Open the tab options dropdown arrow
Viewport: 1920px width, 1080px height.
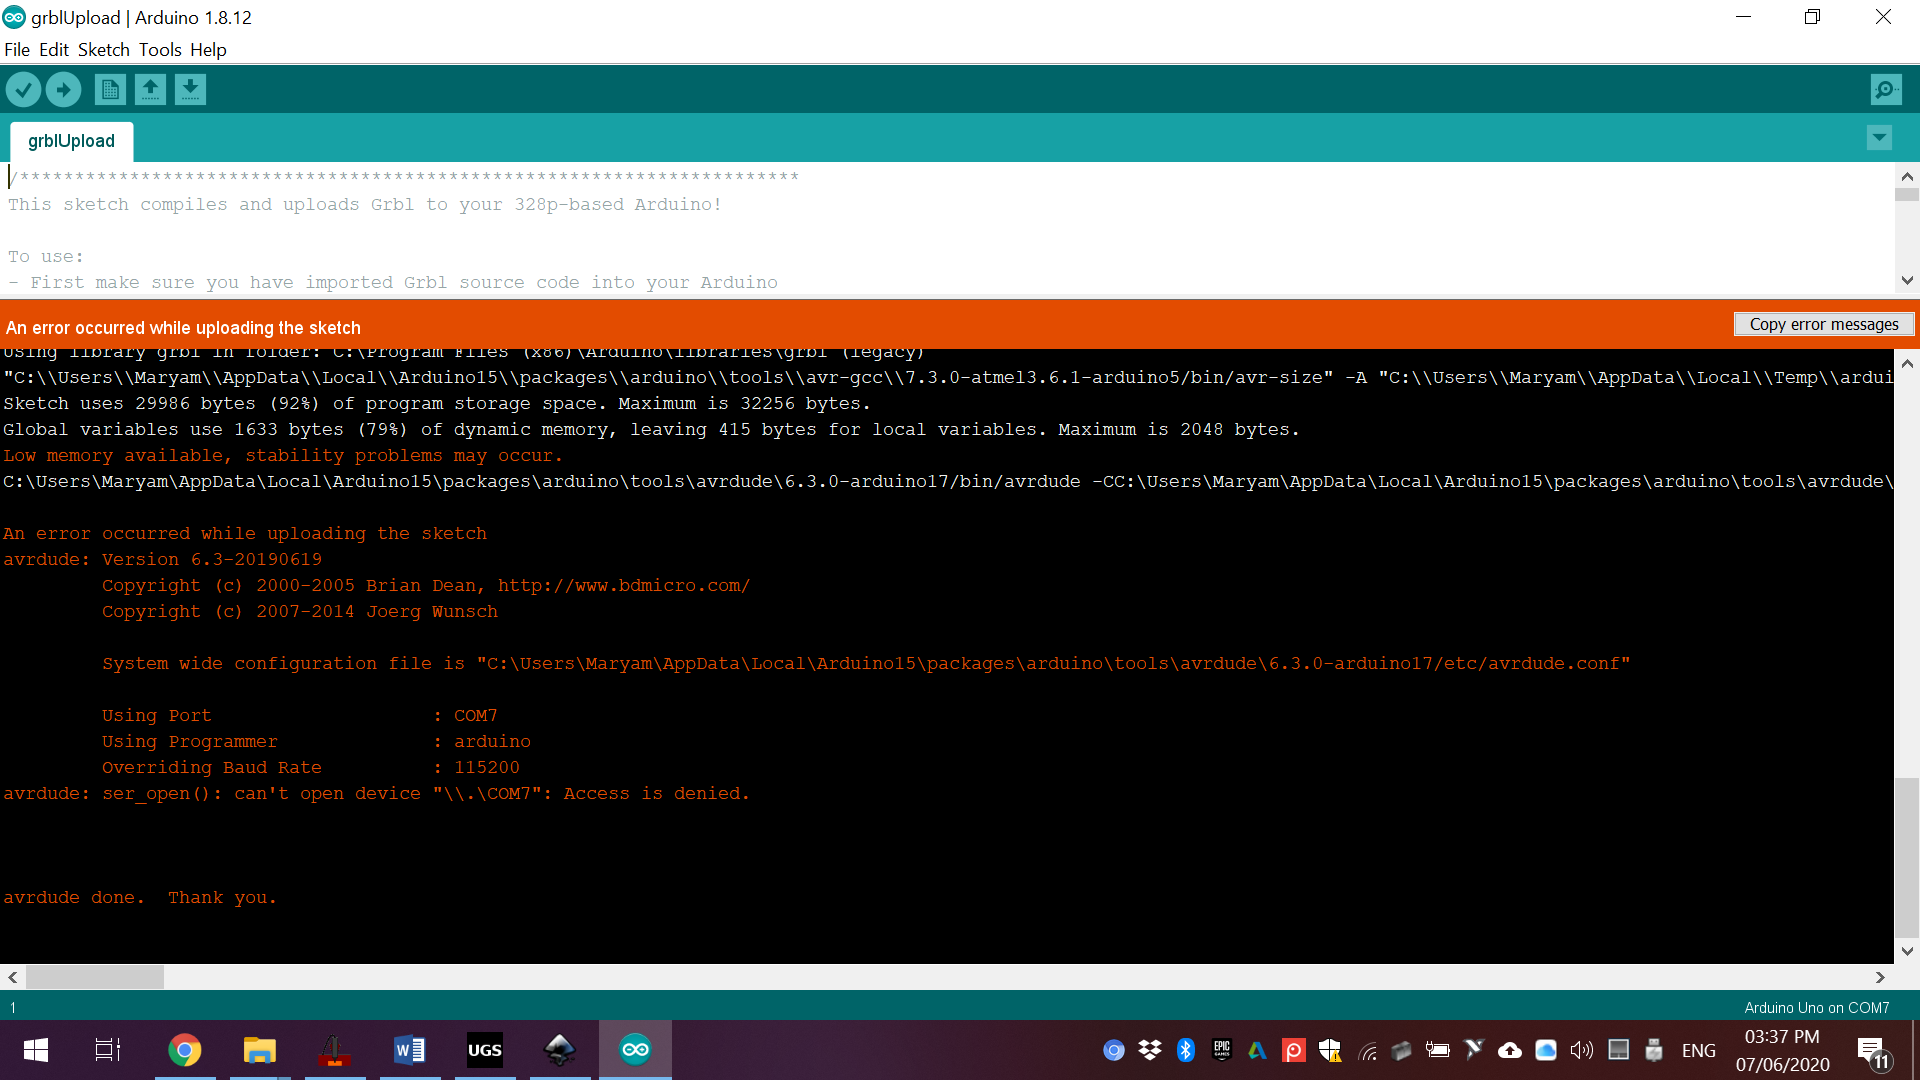1879,138
